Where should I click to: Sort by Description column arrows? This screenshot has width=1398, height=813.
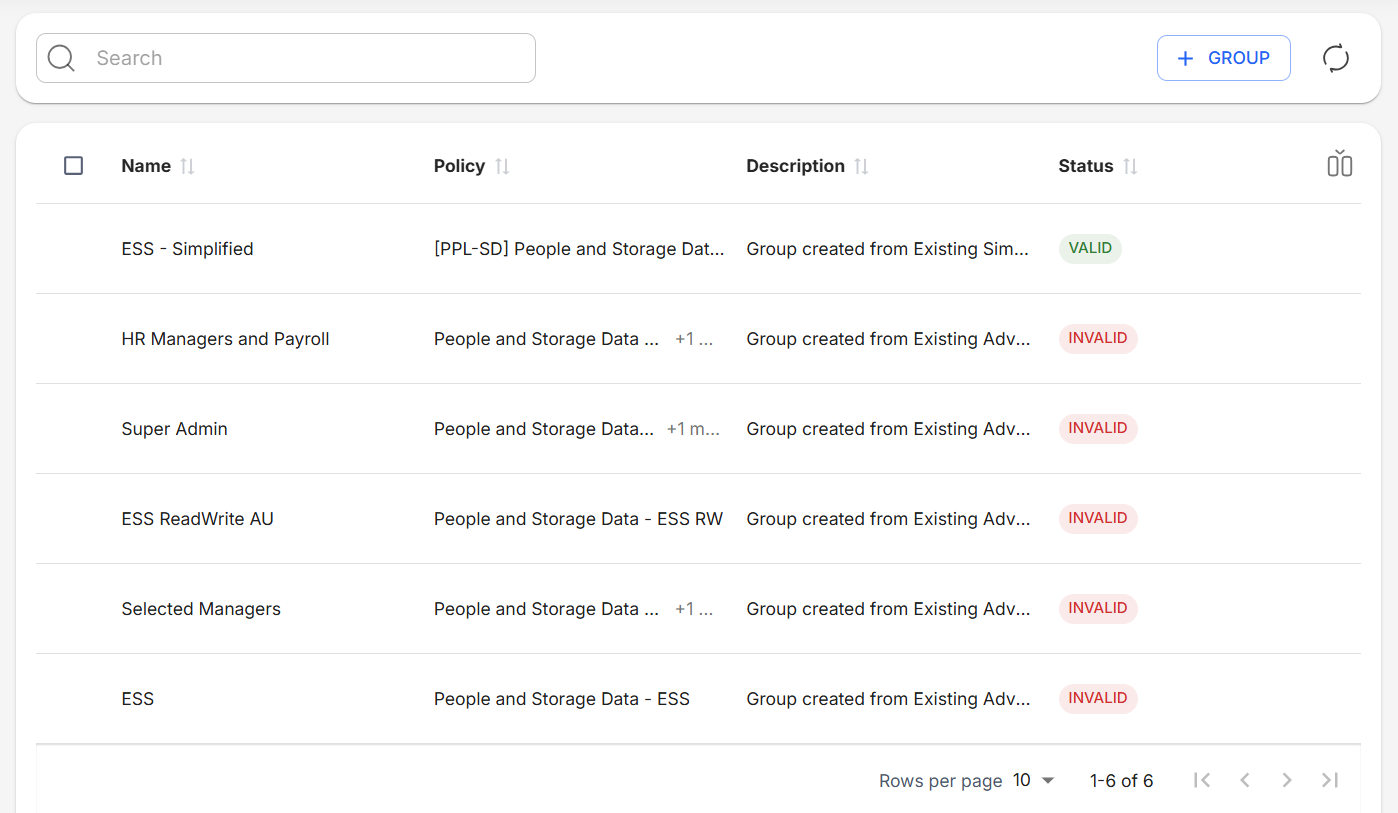pos(861,166)
